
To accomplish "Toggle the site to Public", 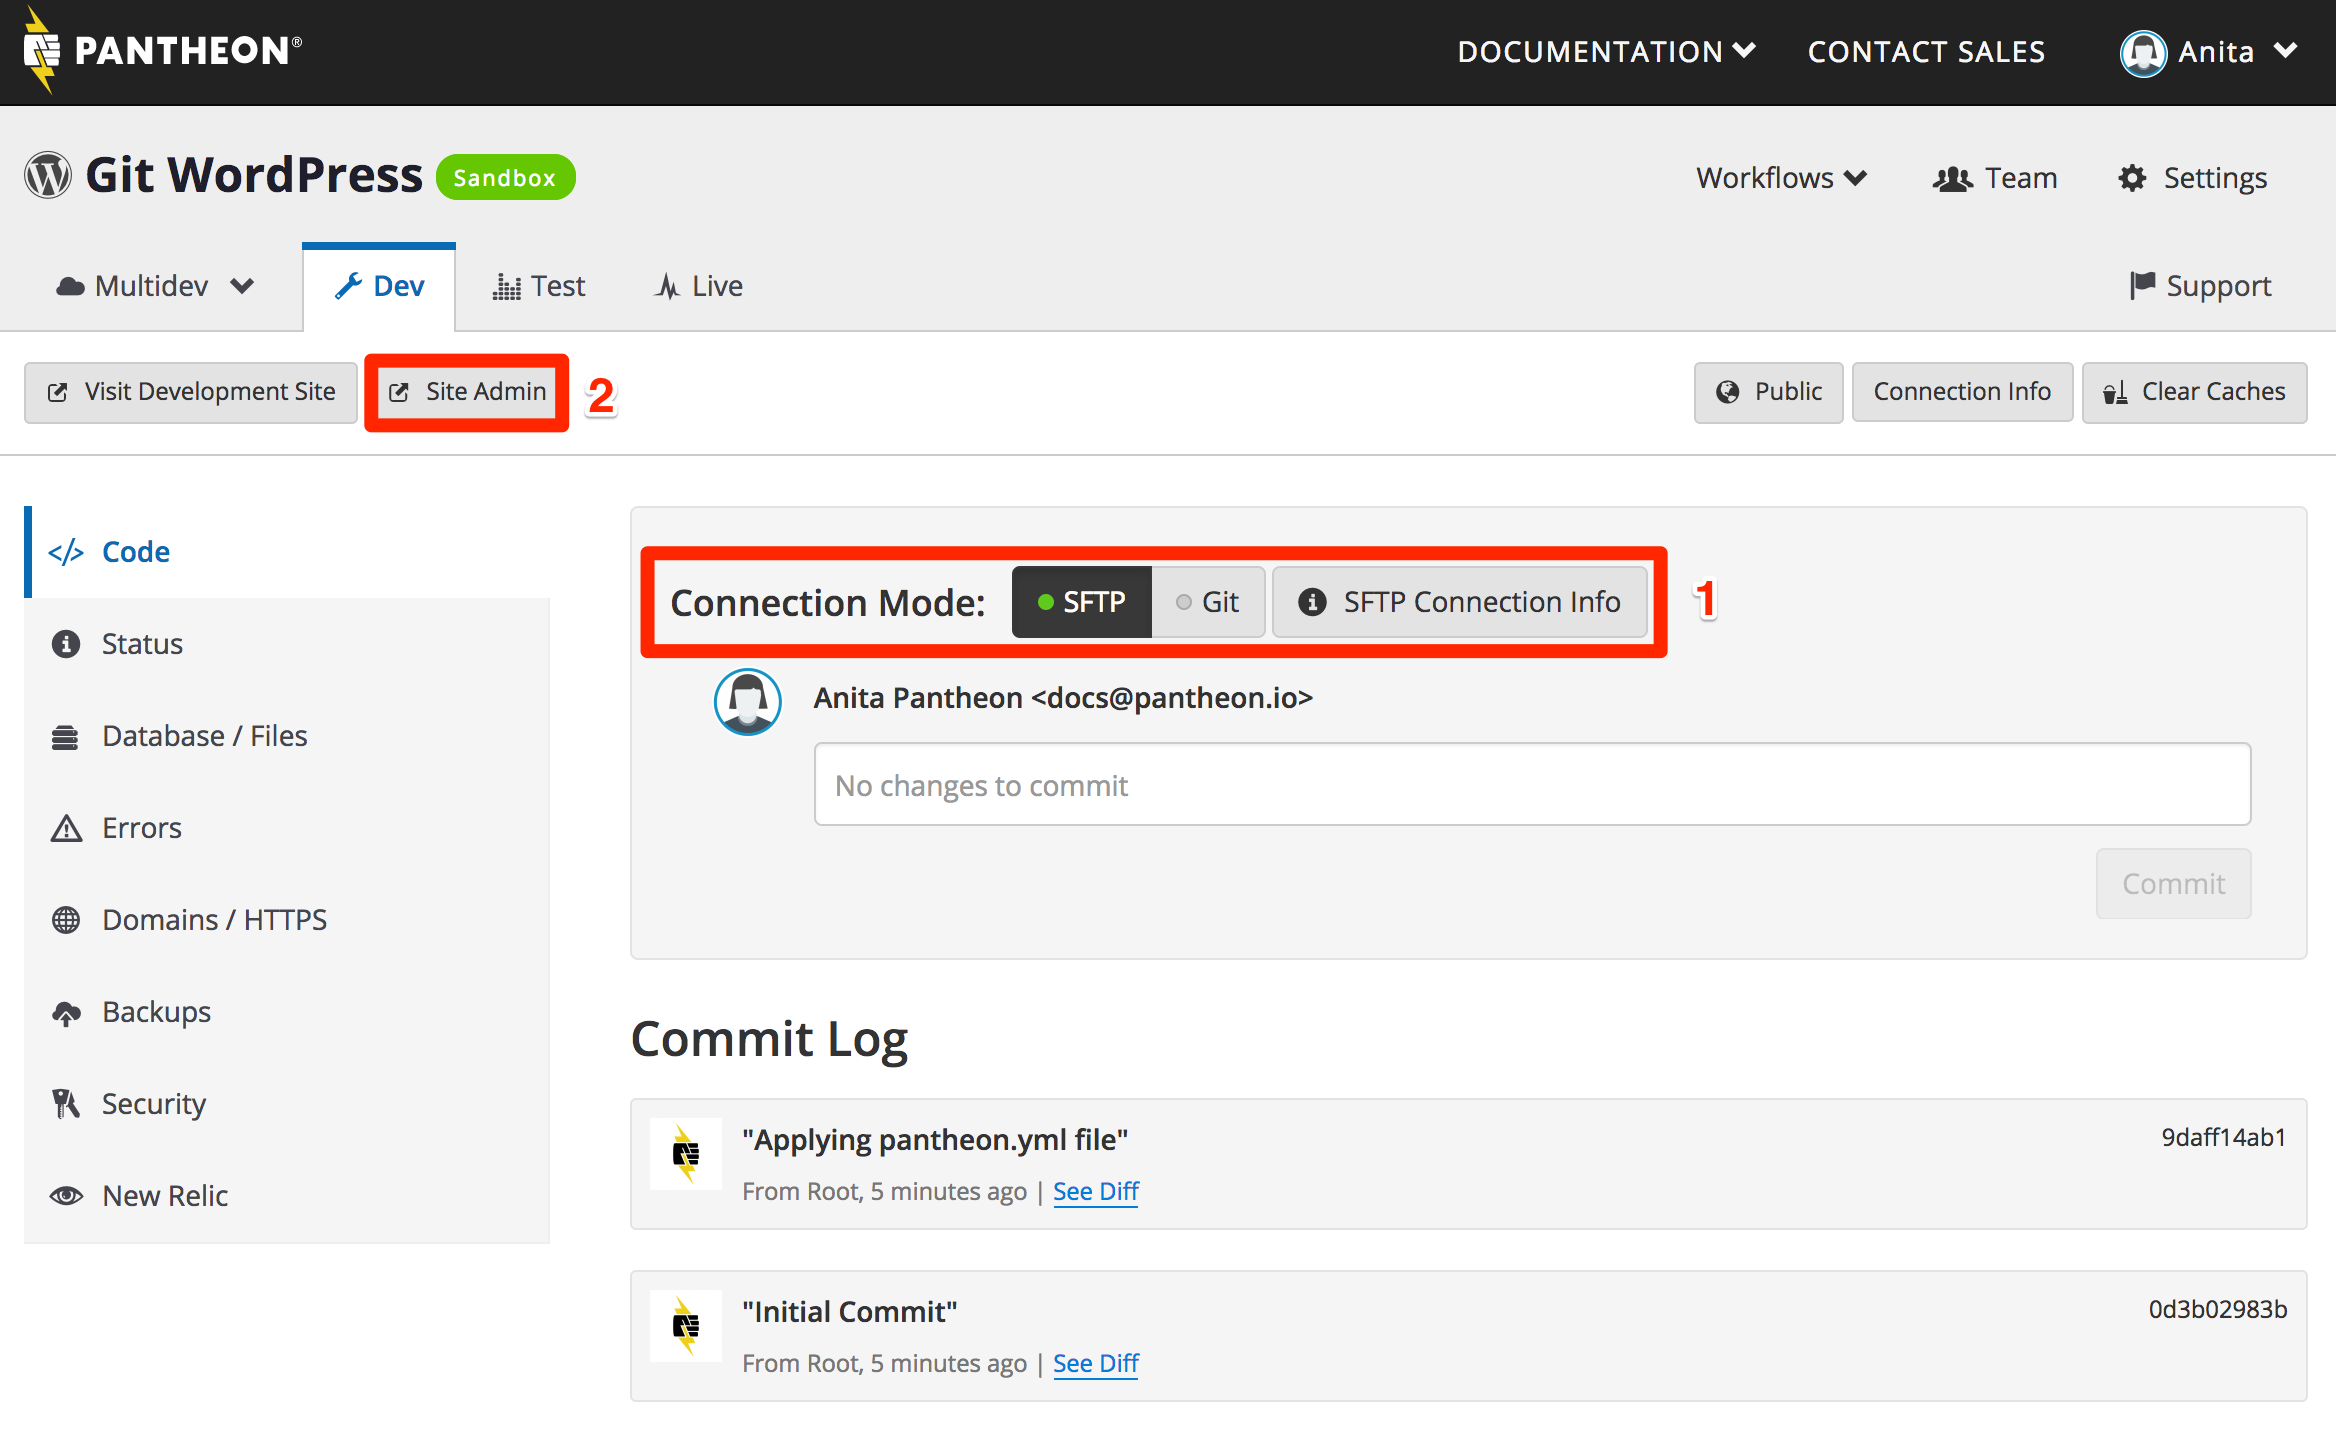I will click(1768, 391).
